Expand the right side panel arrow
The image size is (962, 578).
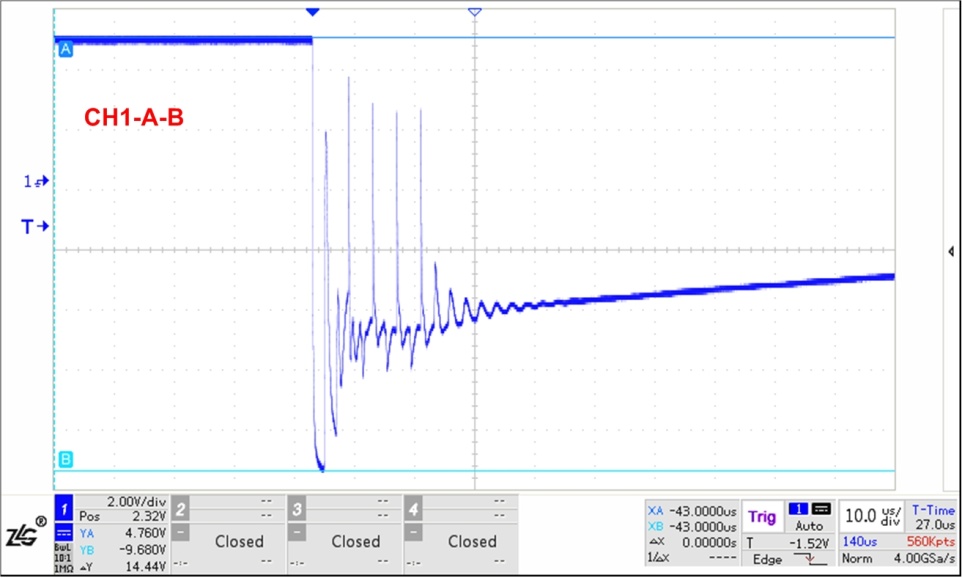[x=950, y=252]
